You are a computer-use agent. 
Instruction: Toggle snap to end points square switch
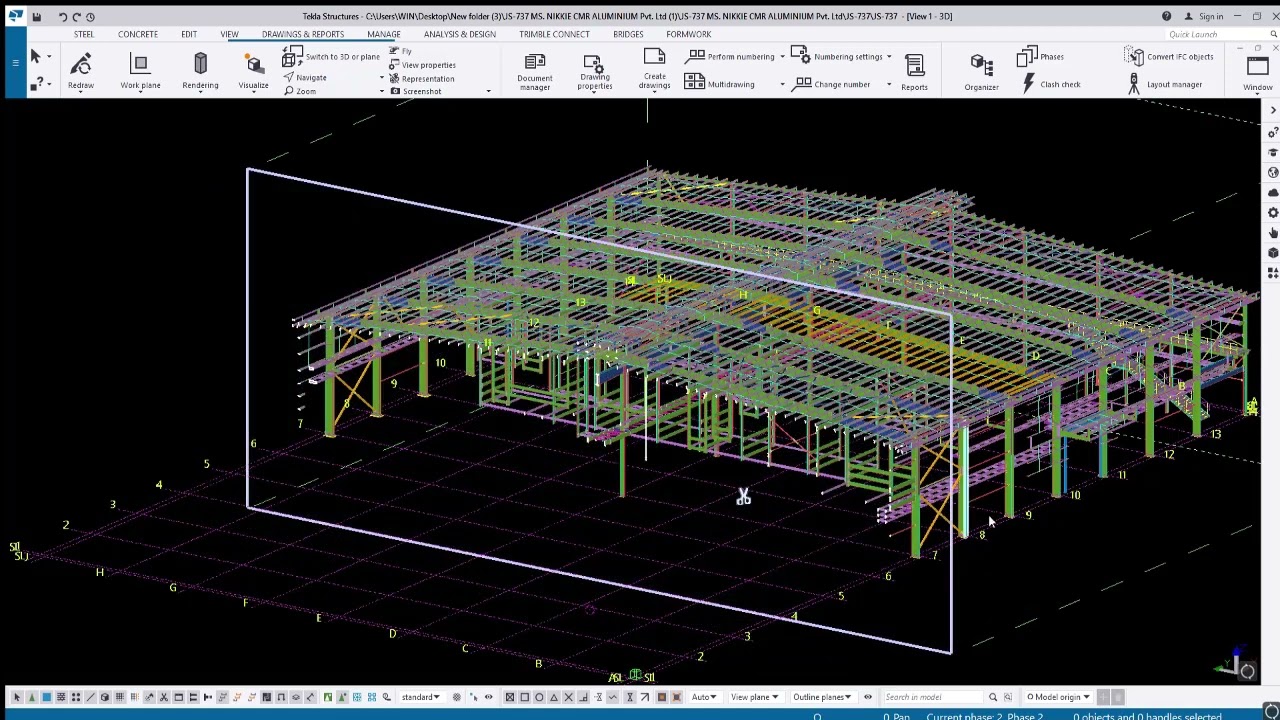(x=524, y=697)
